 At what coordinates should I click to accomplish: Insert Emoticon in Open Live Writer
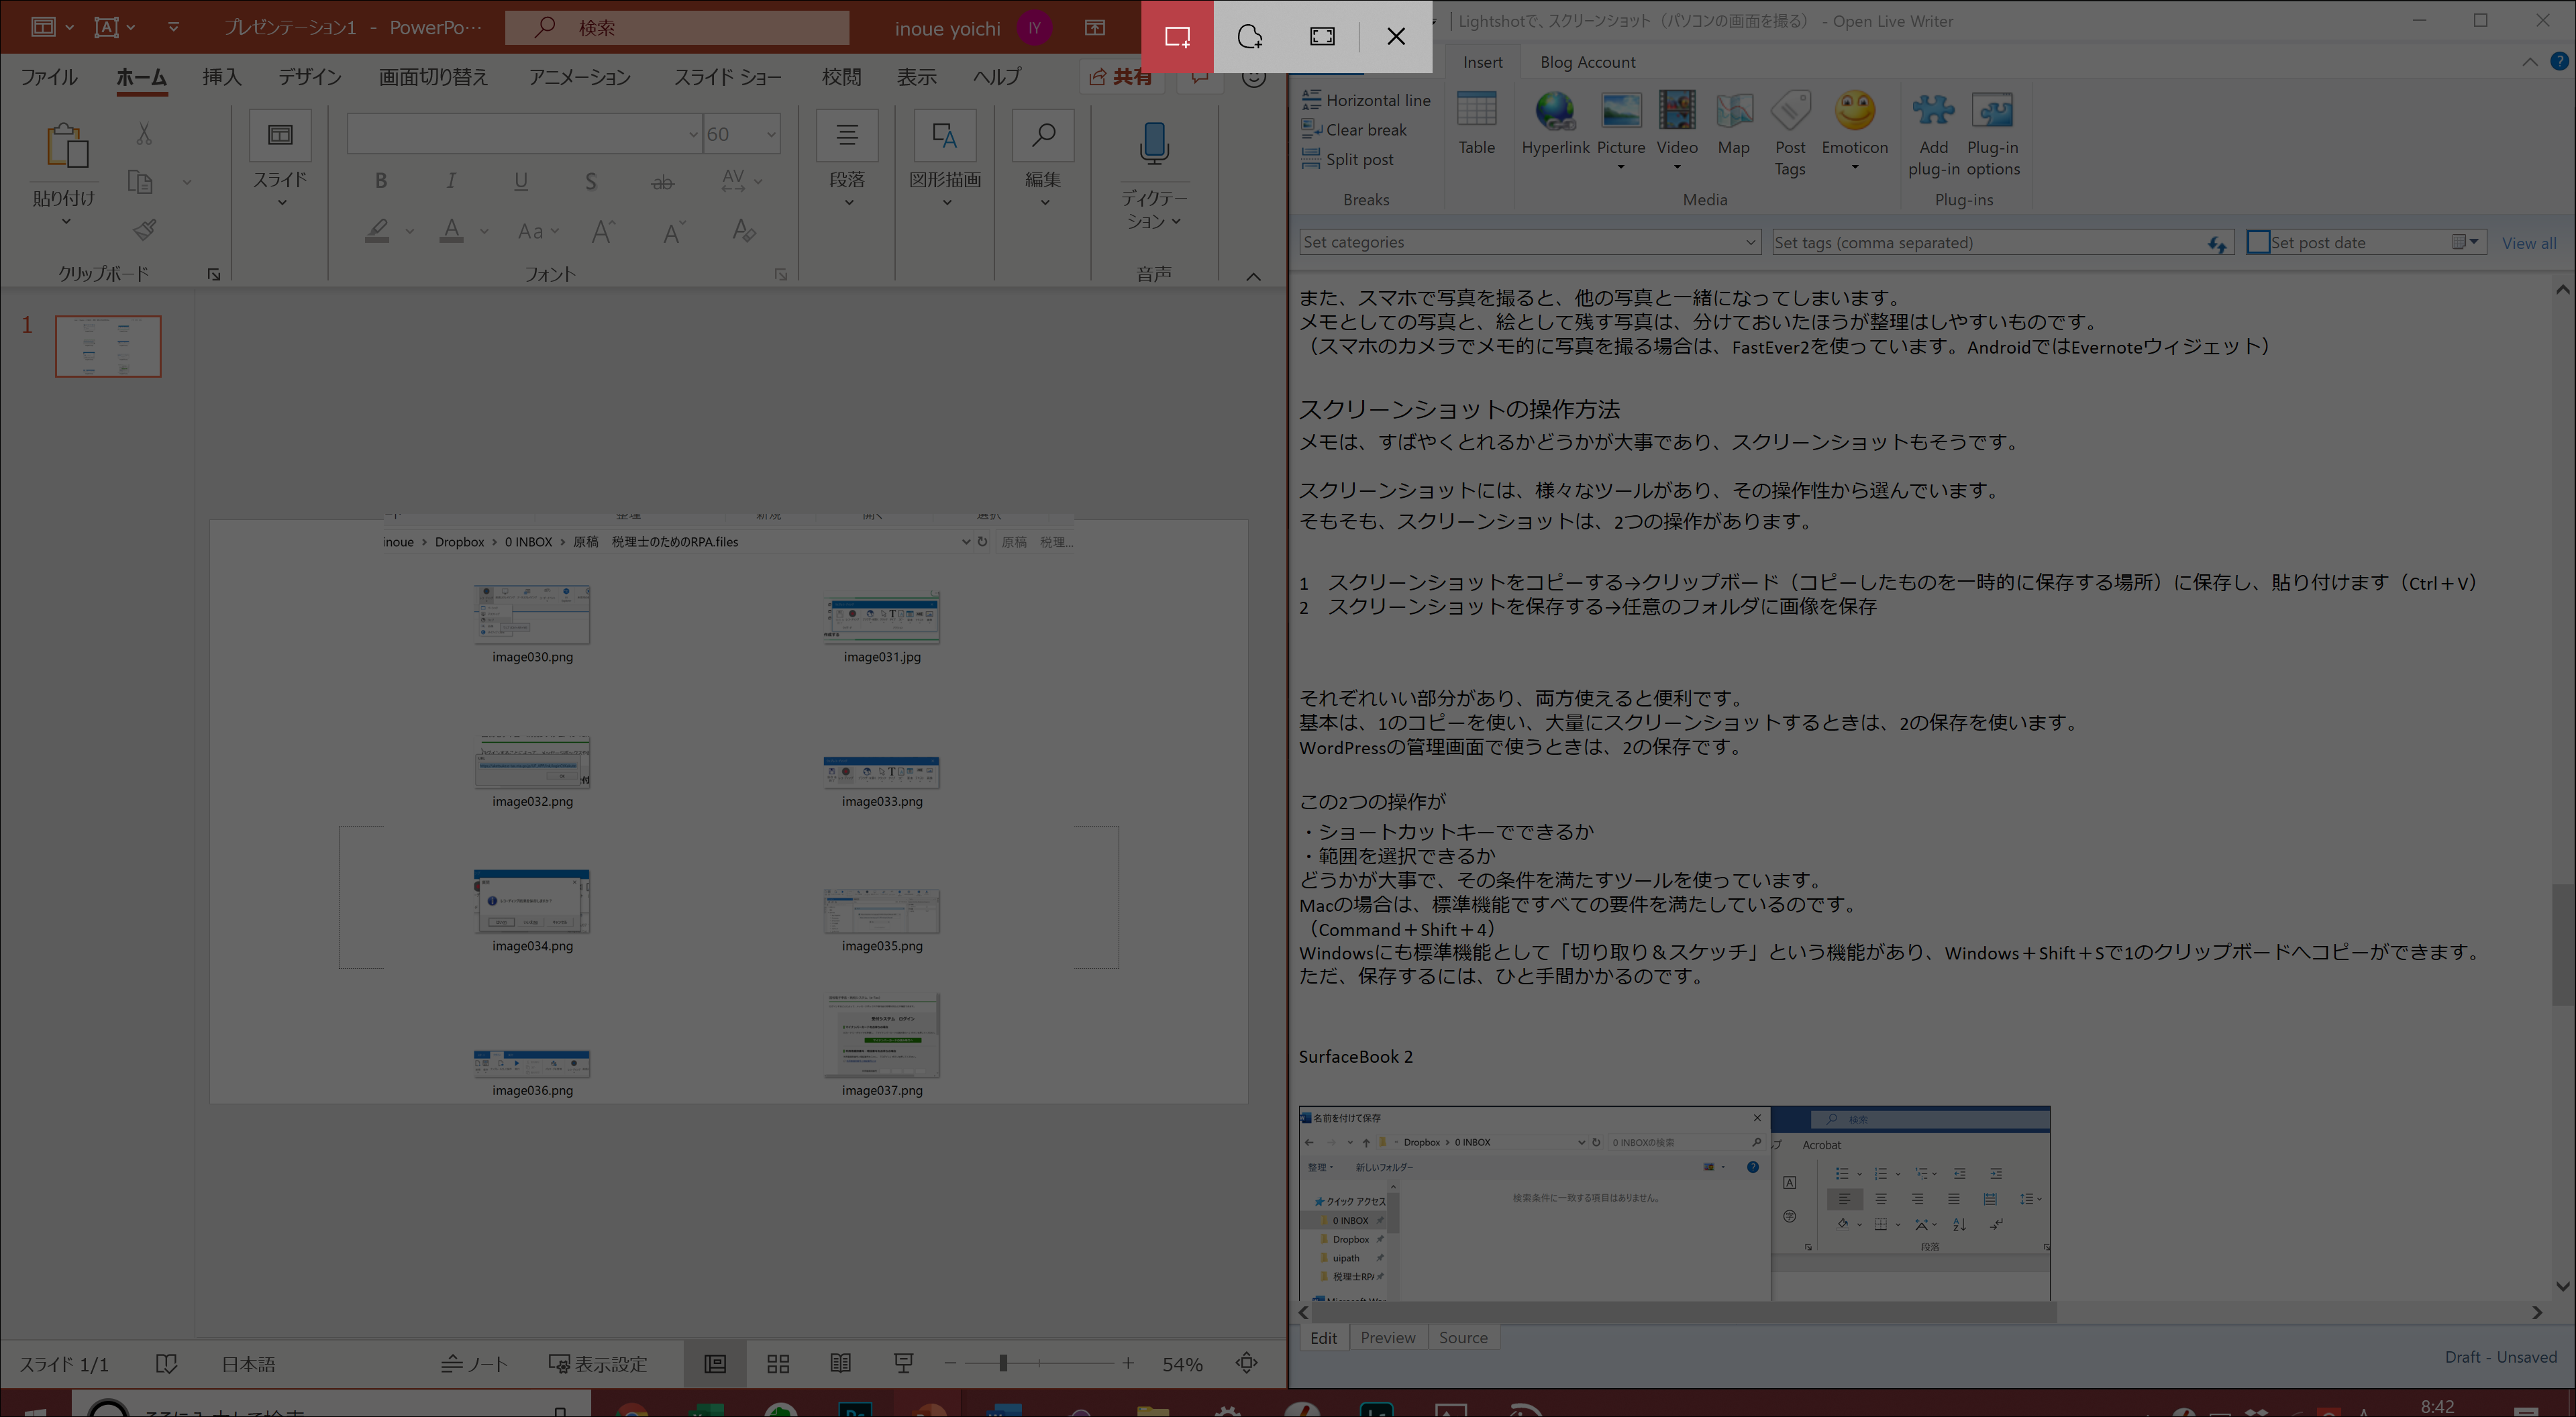(x=1855, y=130)
